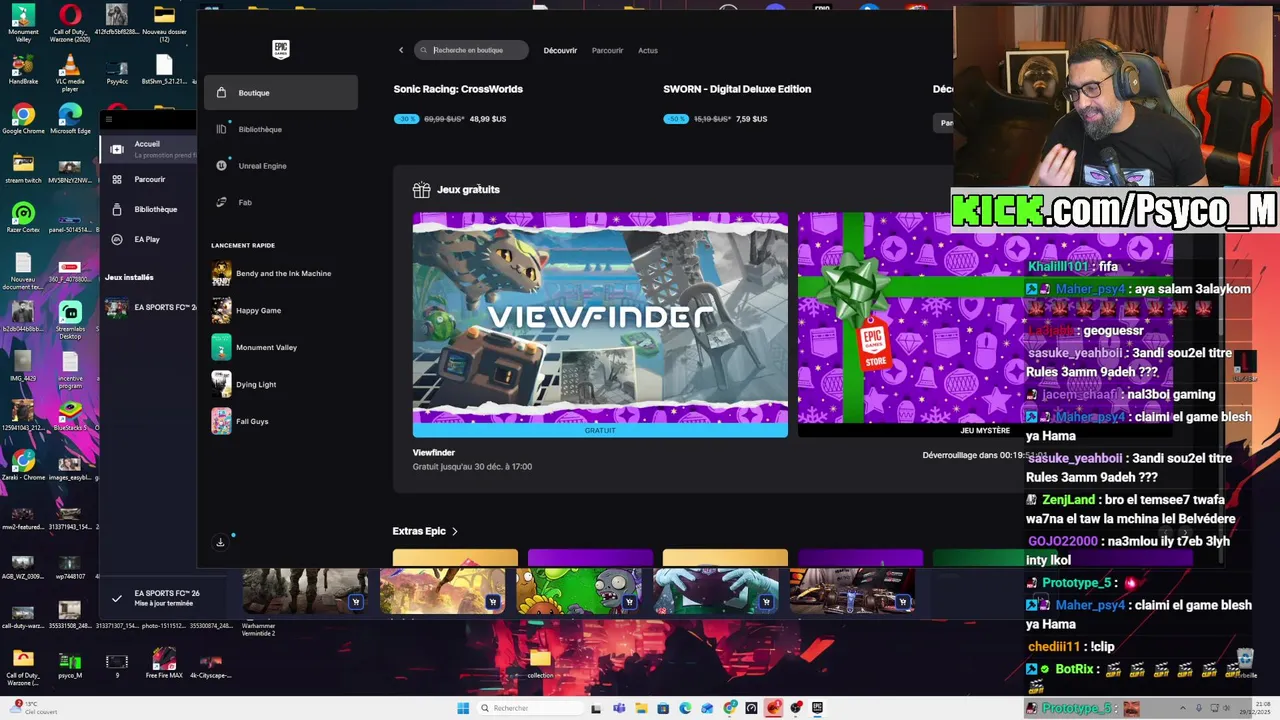1280x720 pixels.
Task: Open Parcourir in the EA app sidebar
Action: click(x=148, y=179)
